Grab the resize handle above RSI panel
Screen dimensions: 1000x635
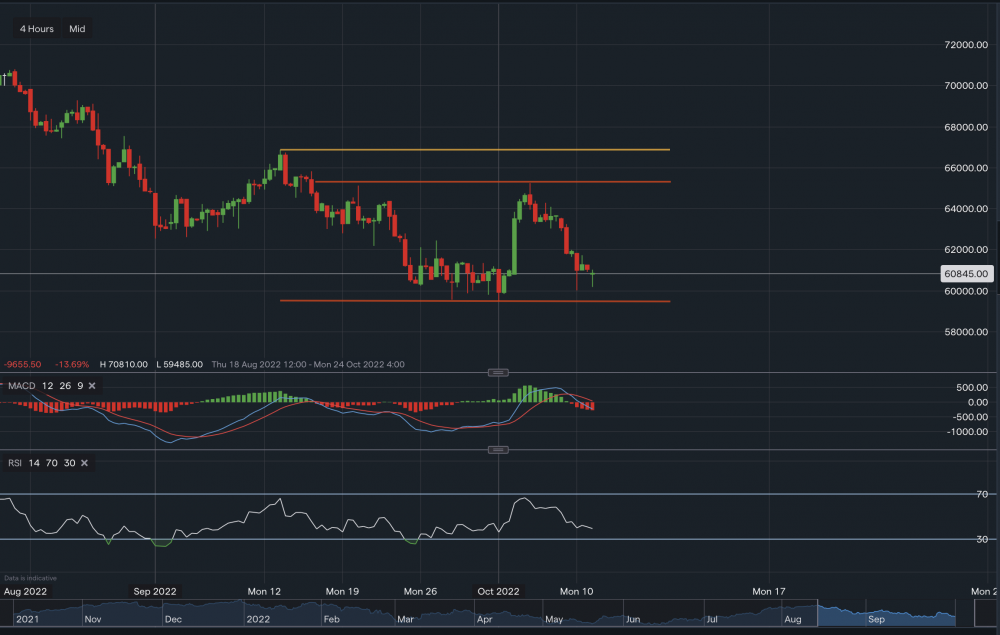(497, 450)
